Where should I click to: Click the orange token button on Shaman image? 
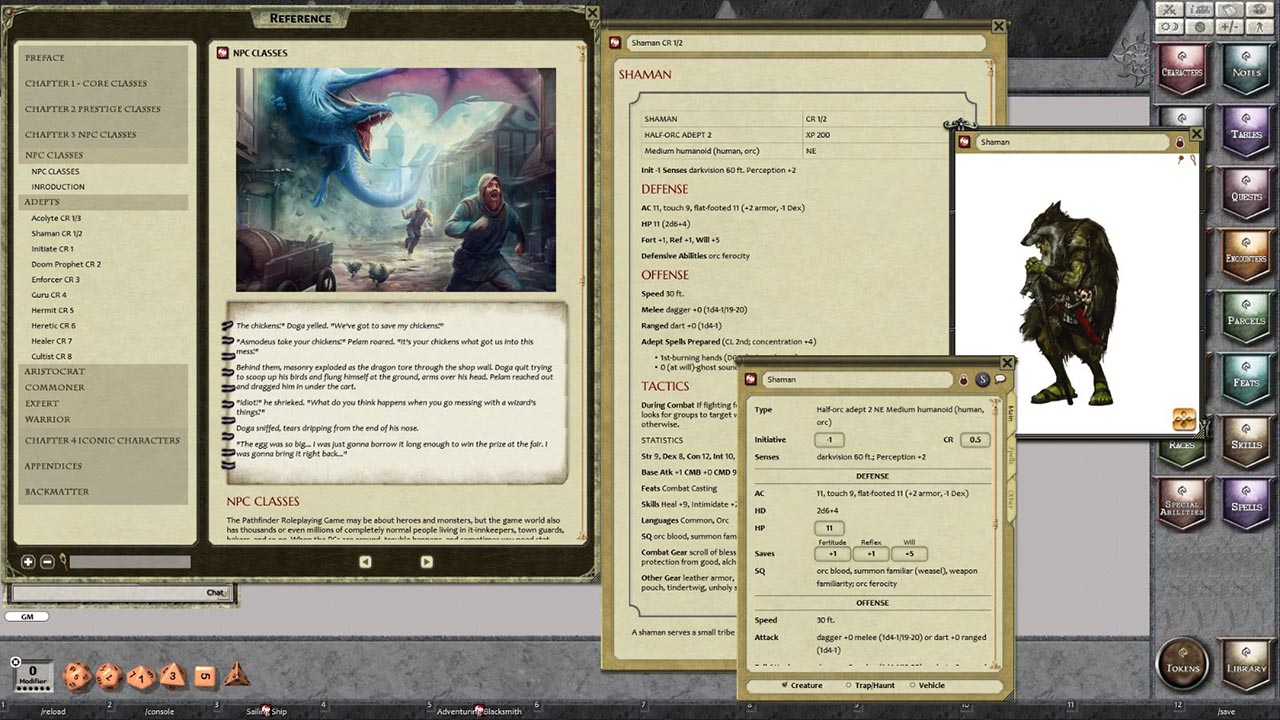point(1184,419)
